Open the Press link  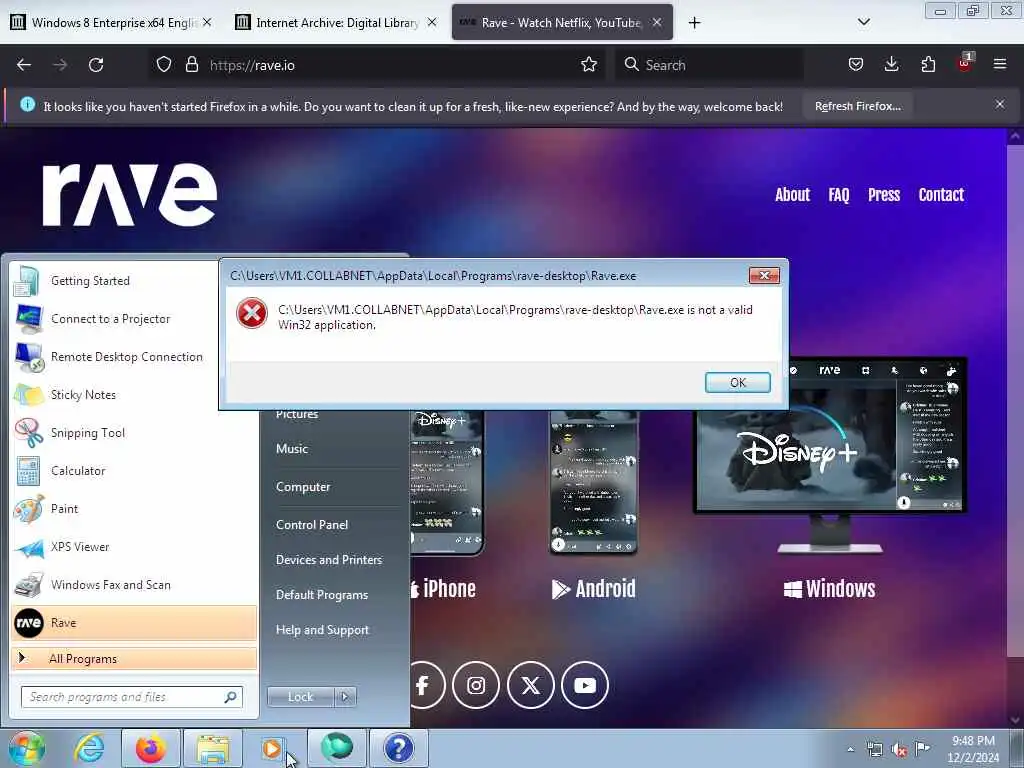[x=884, y=195]
